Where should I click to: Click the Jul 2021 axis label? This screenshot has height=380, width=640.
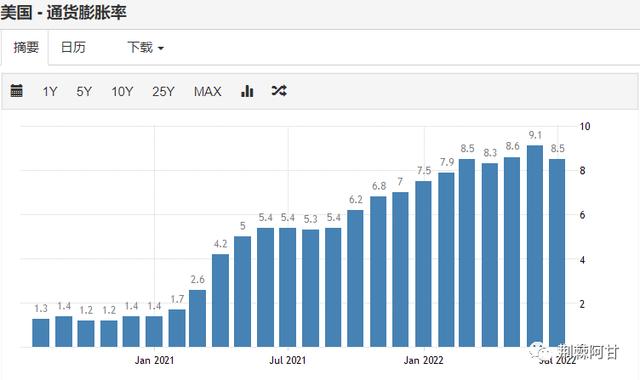(x=288, y=360)
